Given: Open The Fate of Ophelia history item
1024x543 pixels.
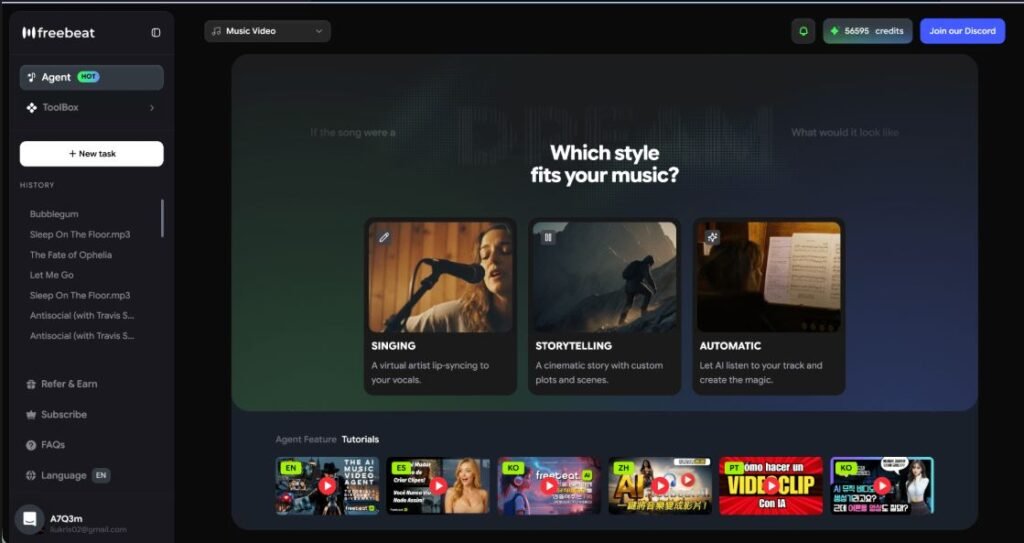Looking at the screenshot, I should (x=70, y=255).
